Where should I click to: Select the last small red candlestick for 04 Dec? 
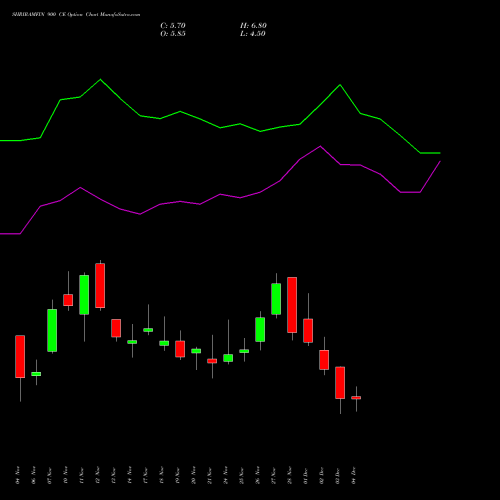coord(356,398)
